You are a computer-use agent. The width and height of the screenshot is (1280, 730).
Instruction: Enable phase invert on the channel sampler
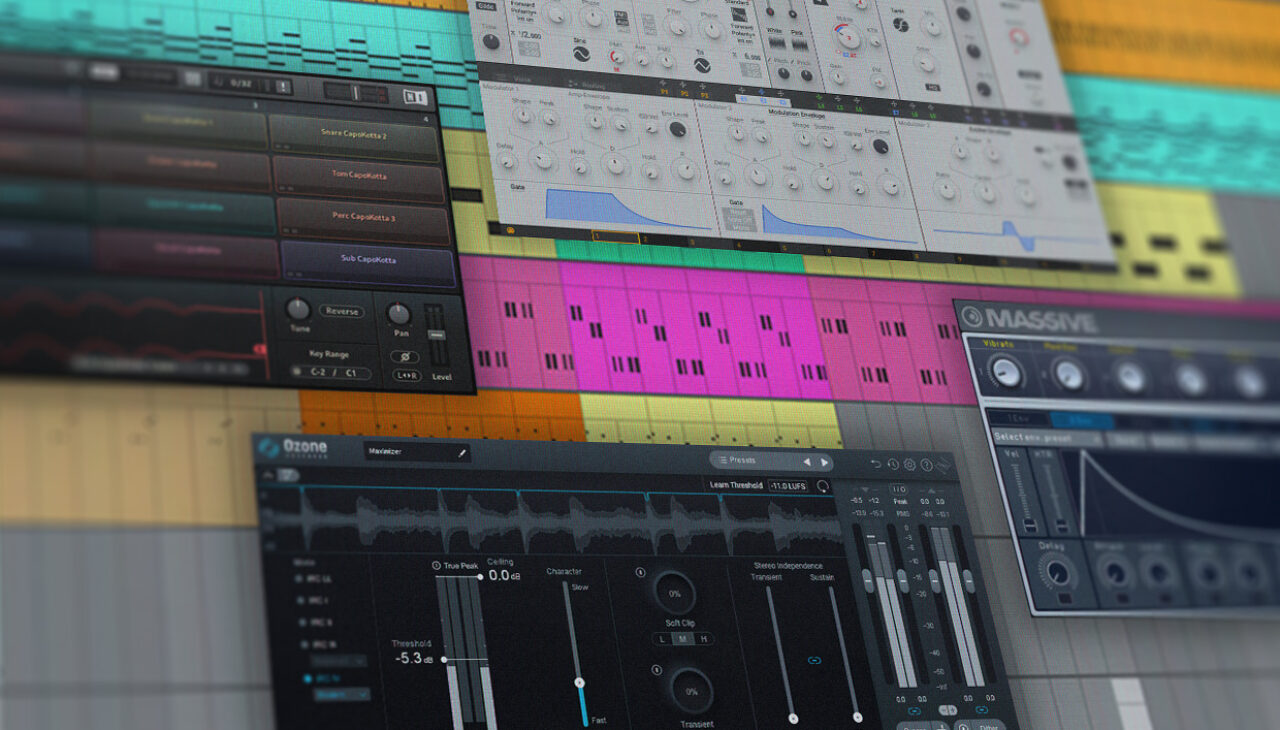click(405, 357)
